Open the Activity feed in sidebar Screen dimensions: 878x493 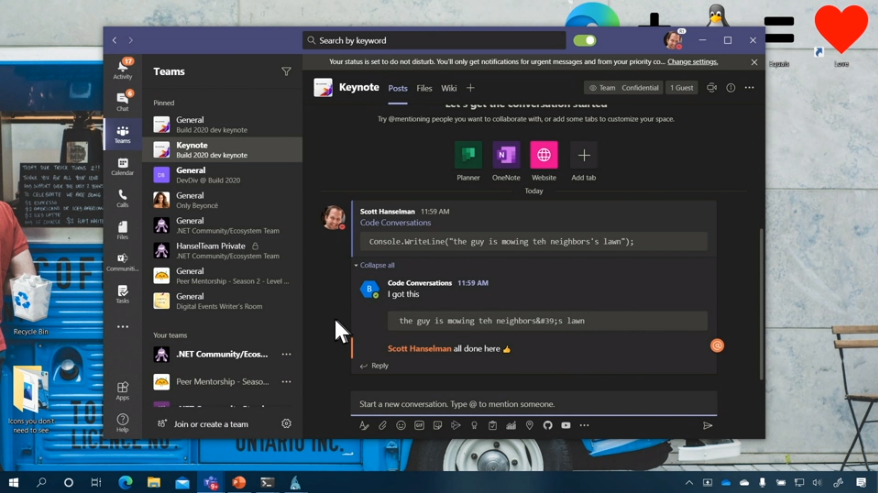123,69
